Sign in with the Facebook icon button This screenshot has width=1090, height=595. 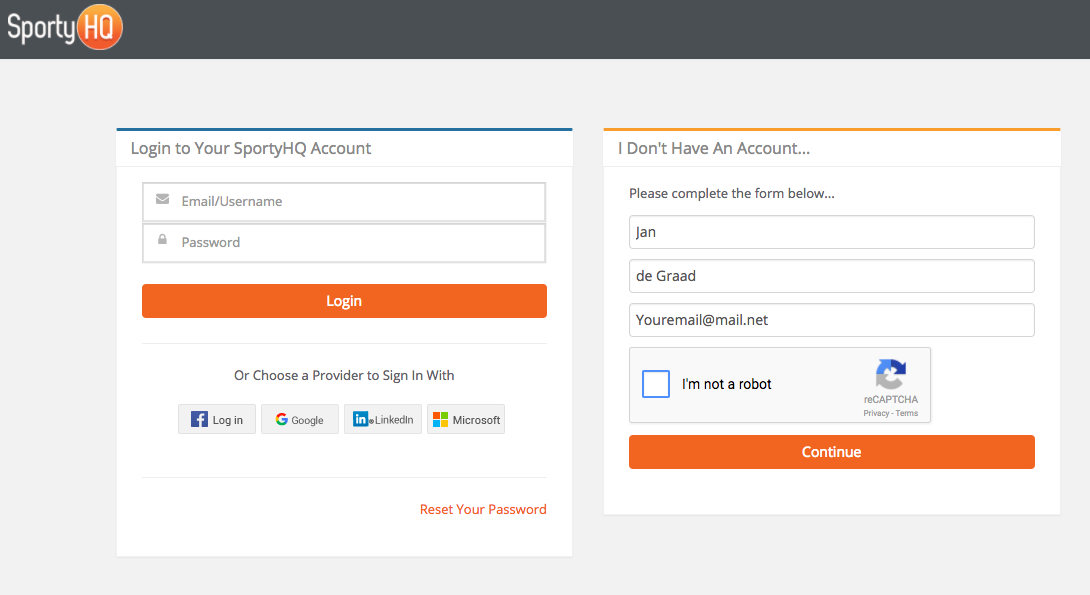217,419
